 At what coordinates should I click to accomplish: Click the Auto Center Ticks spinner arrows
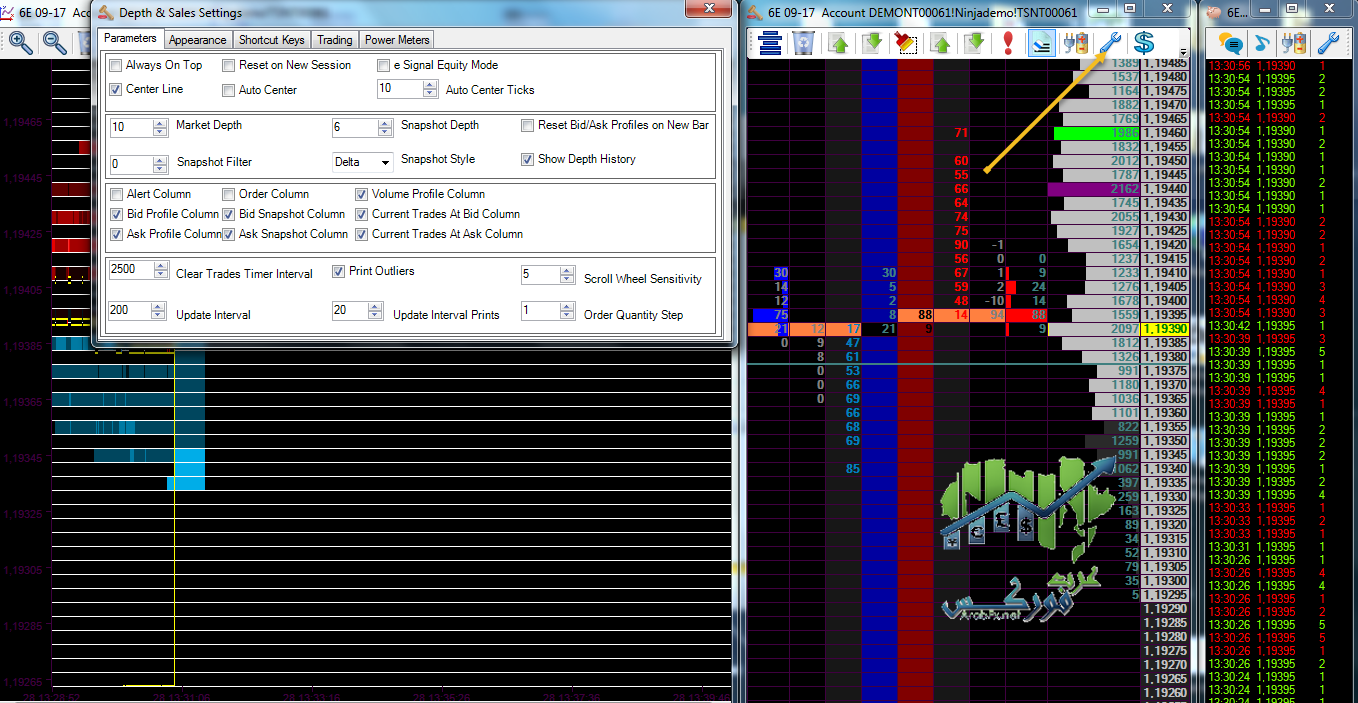pos(430,89)
